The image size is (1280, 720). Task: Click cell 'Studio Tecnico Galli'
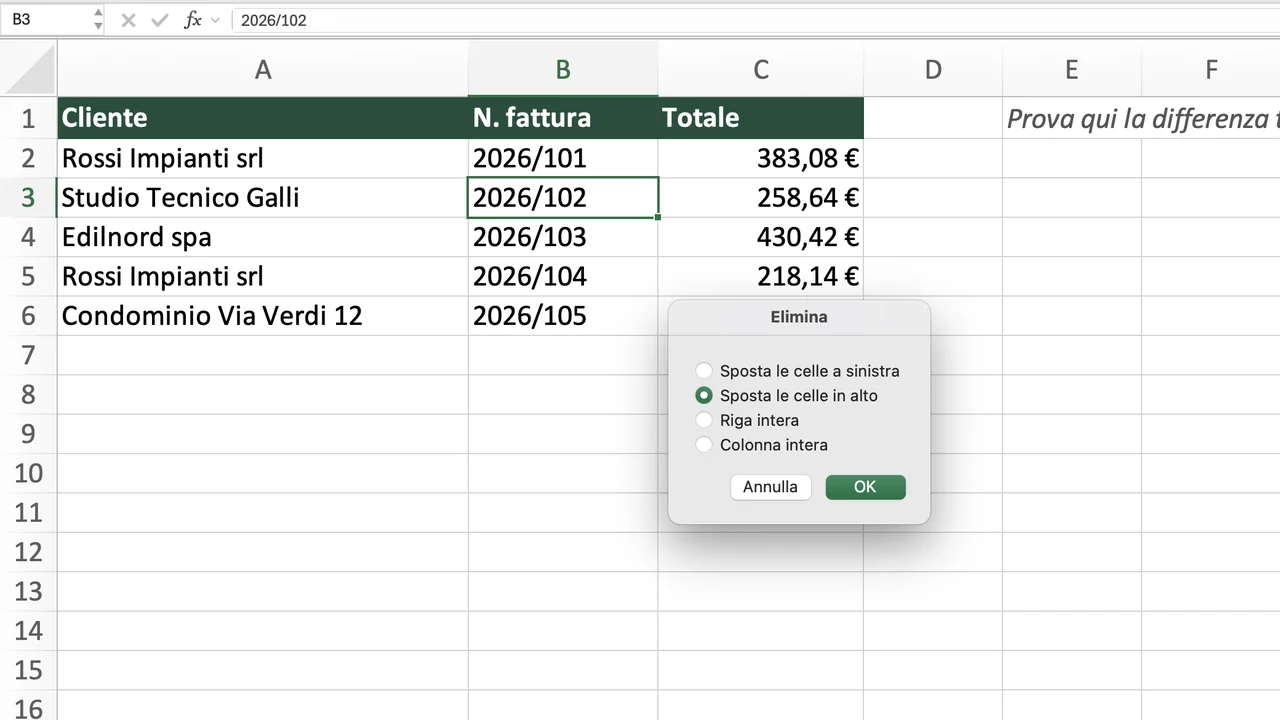(263, 197)
